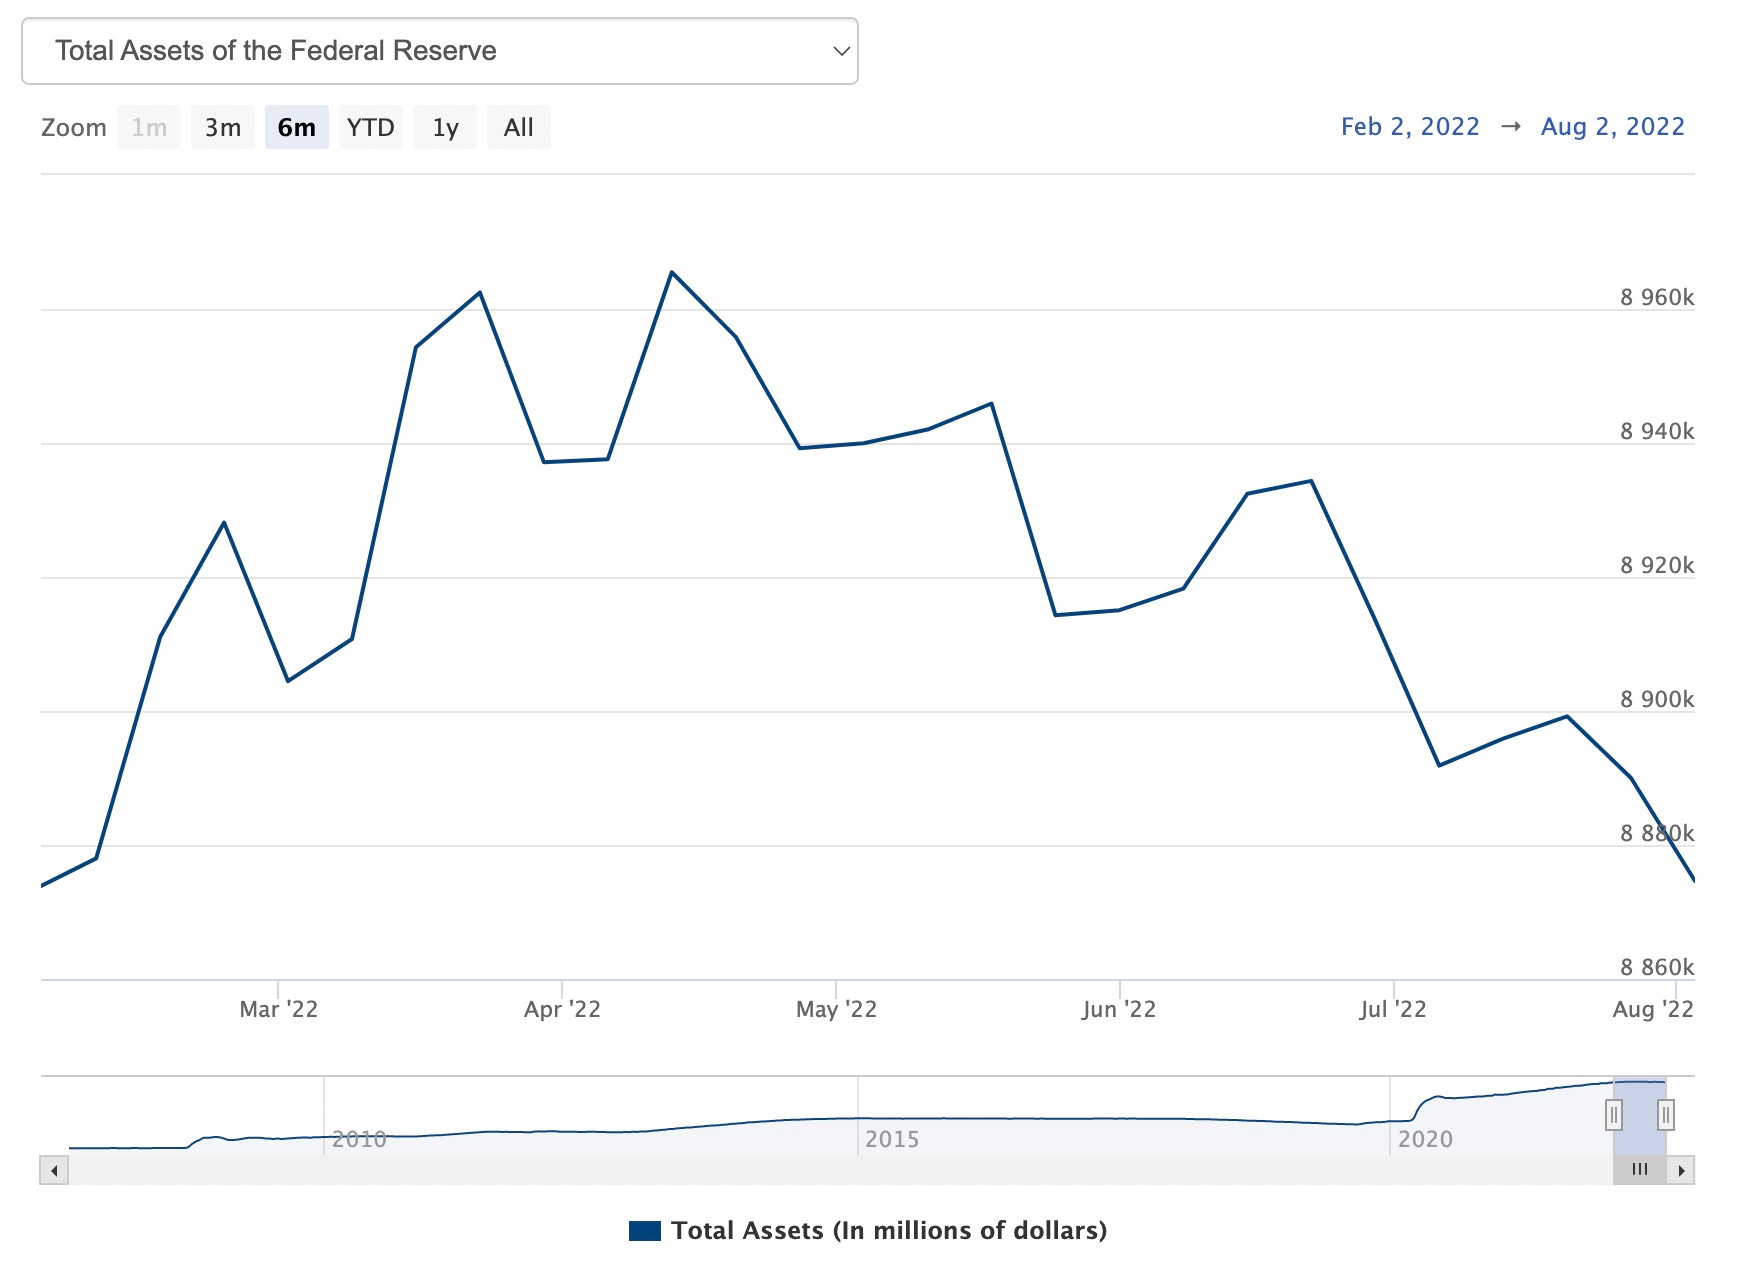Click the 2015 navigator label
This screenshot has width=1742, height=1268.
point(892,1139)
